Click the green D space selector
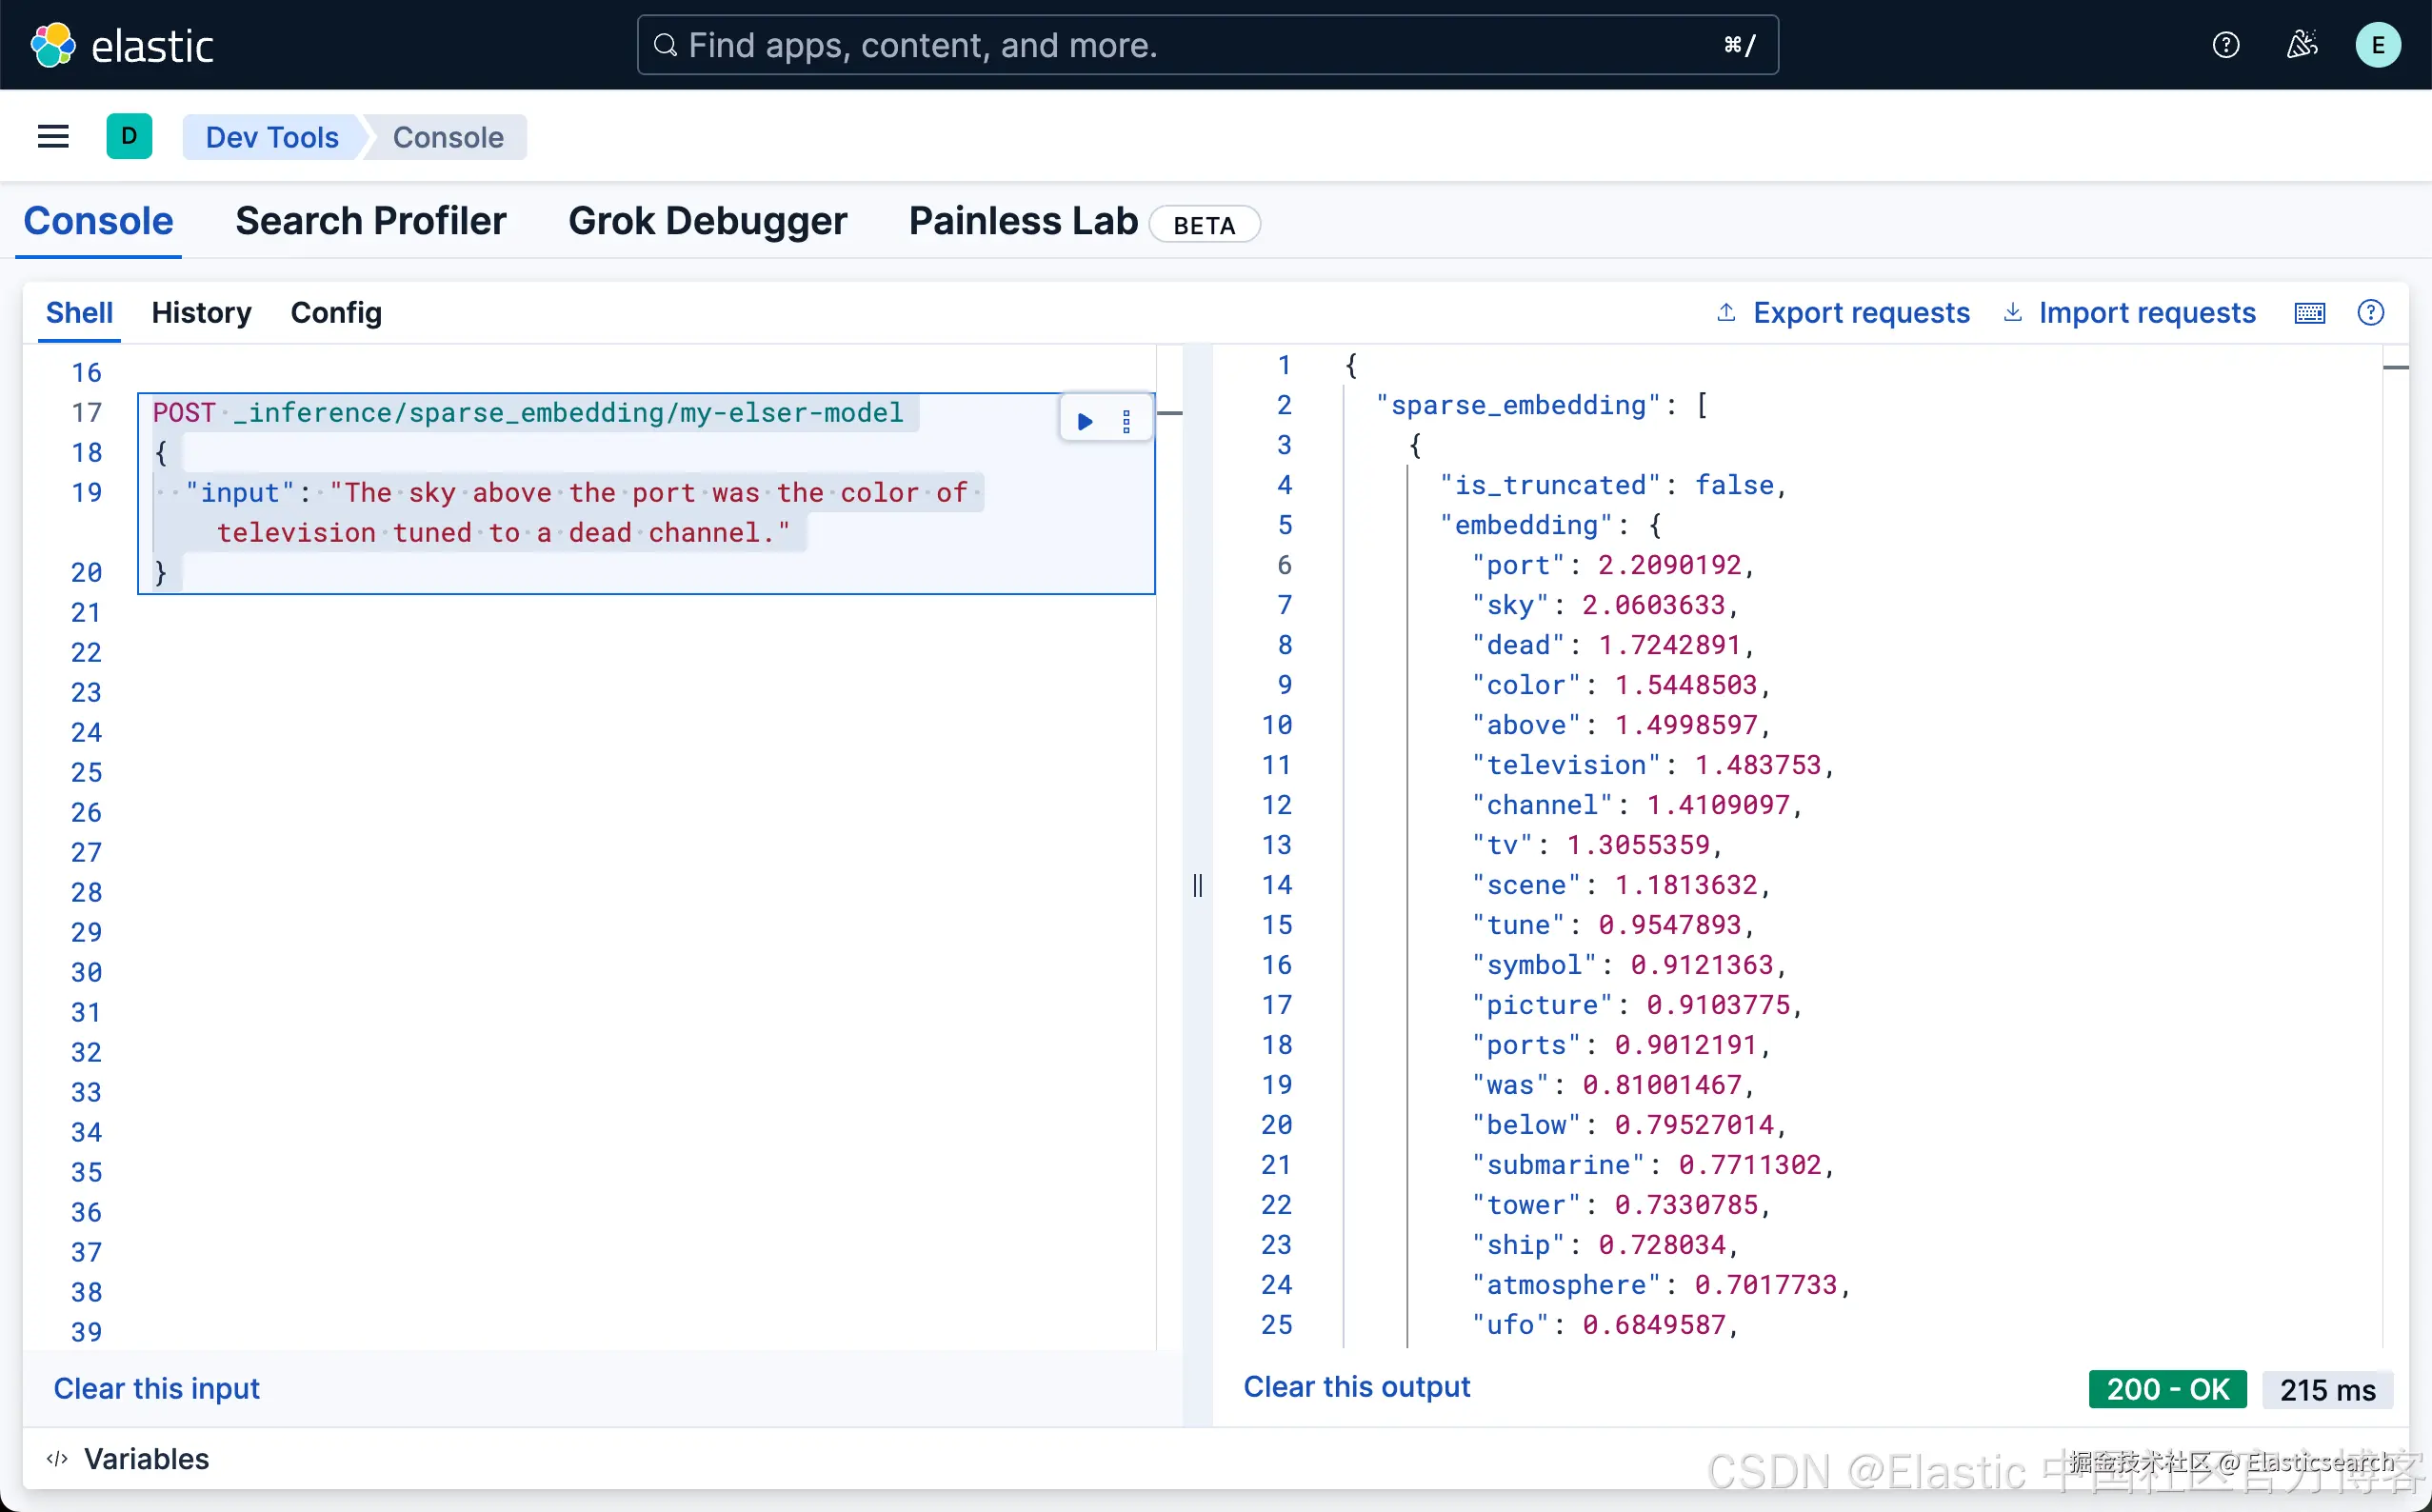The height and width of the screenshot is (1512, 2432). point(129,137)
